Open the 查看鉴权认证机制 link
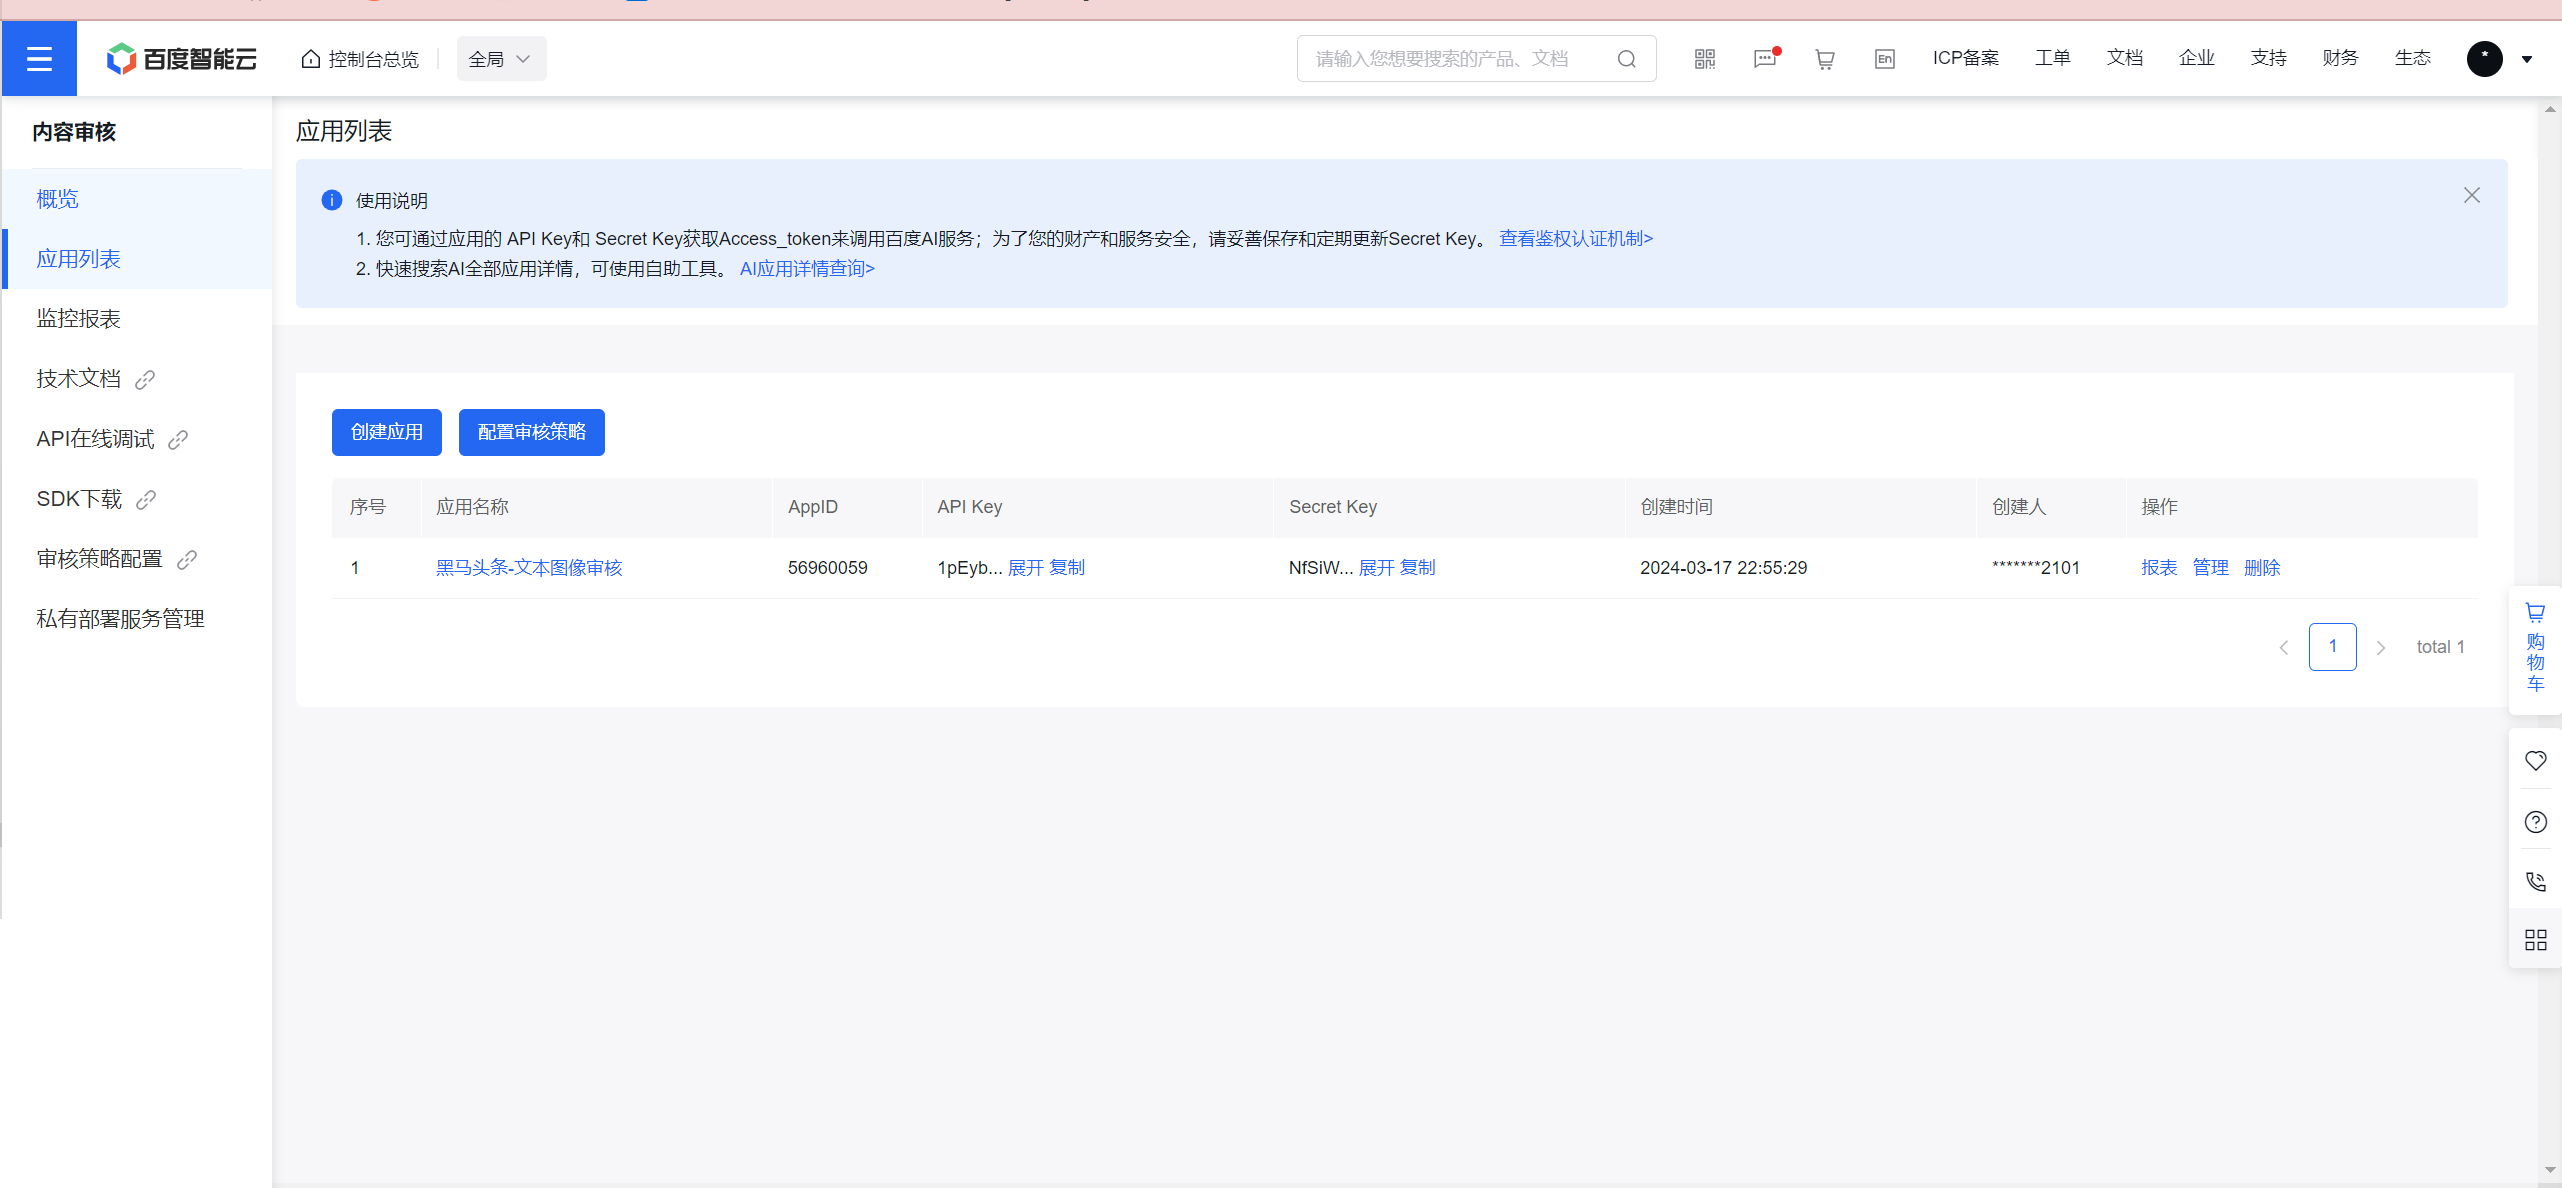The image size is (2562, 1188). pos(1575,239)
